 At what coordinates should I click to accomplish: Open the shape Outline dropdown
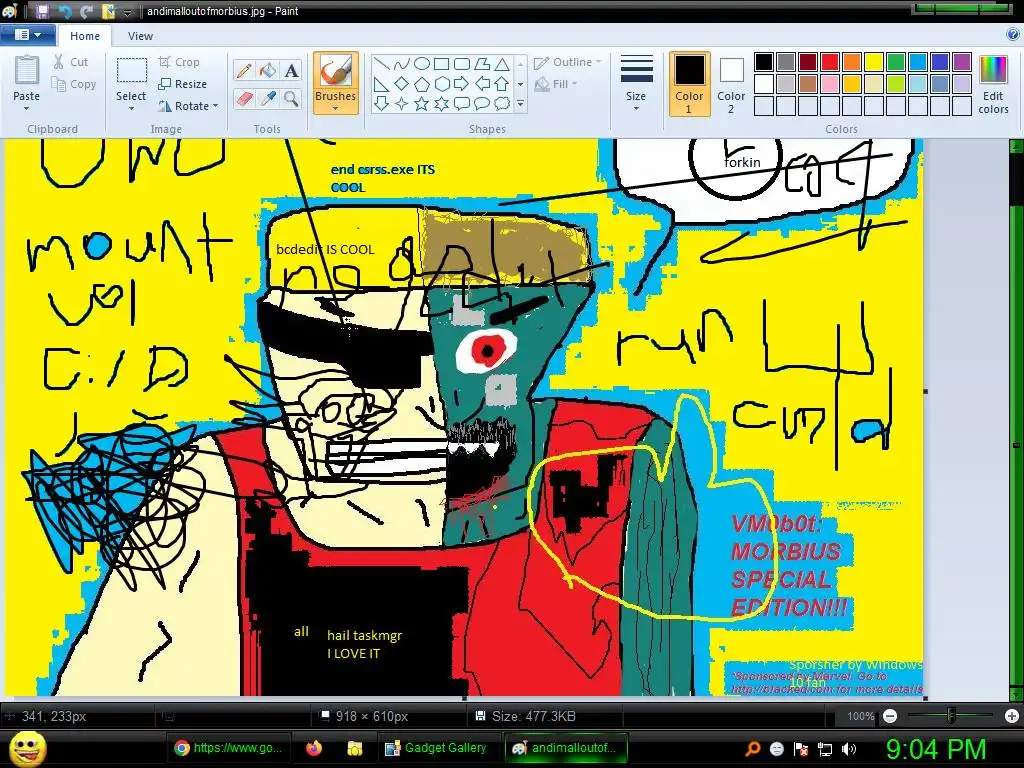tap(568, 62)
